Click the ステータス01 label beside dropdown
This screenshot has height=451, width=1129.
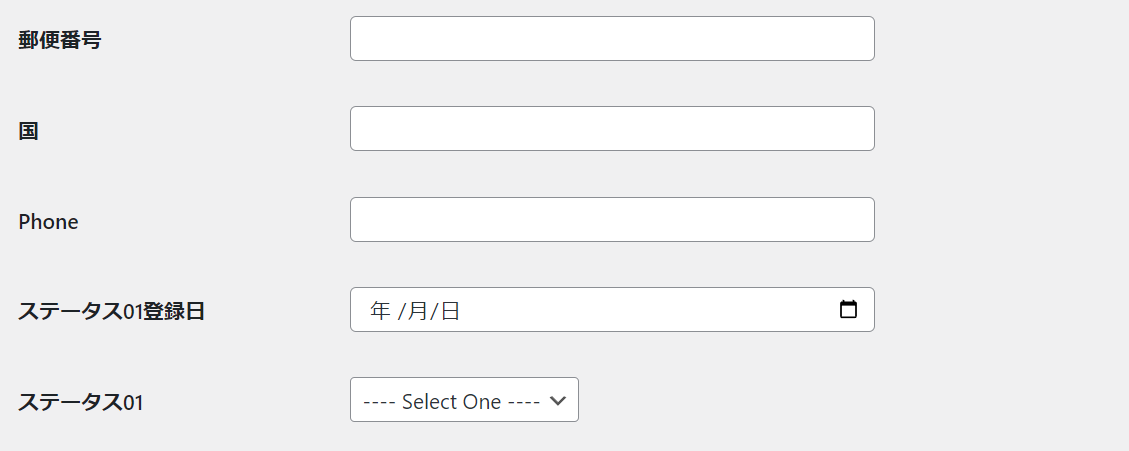click(x=81, y=403)
